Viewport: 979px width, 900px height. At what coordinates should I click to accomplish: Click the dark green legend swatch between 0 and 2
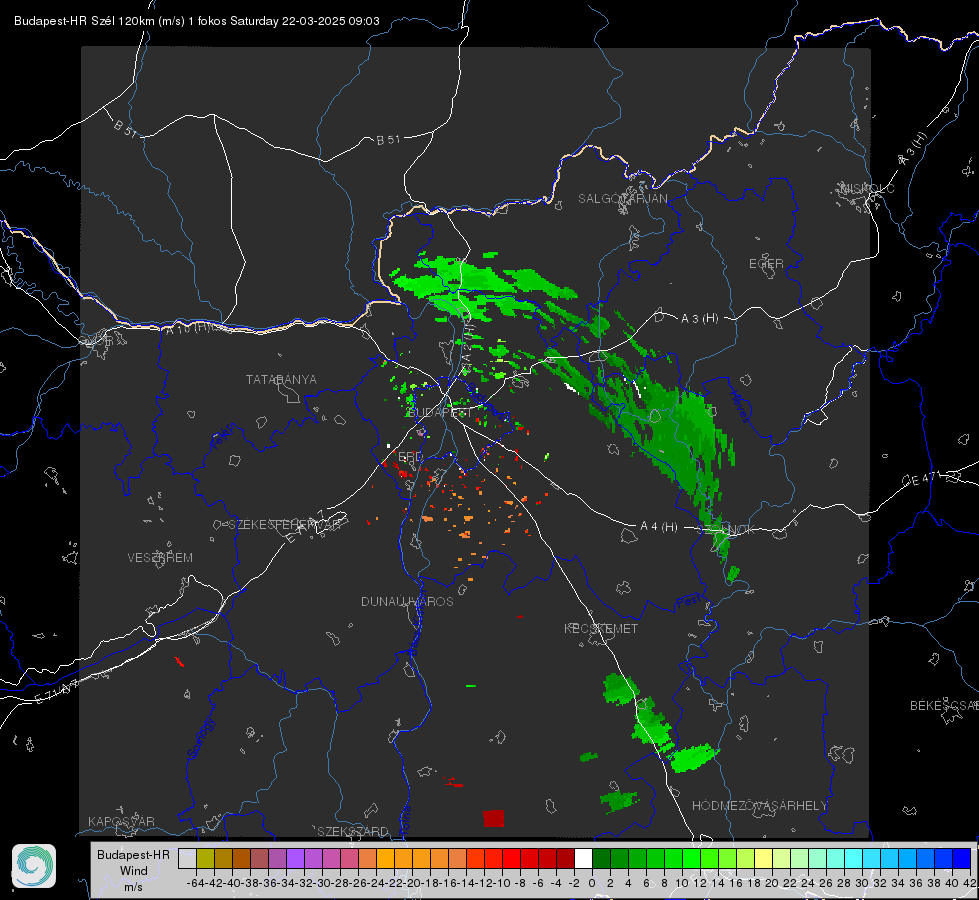point(601,858)
